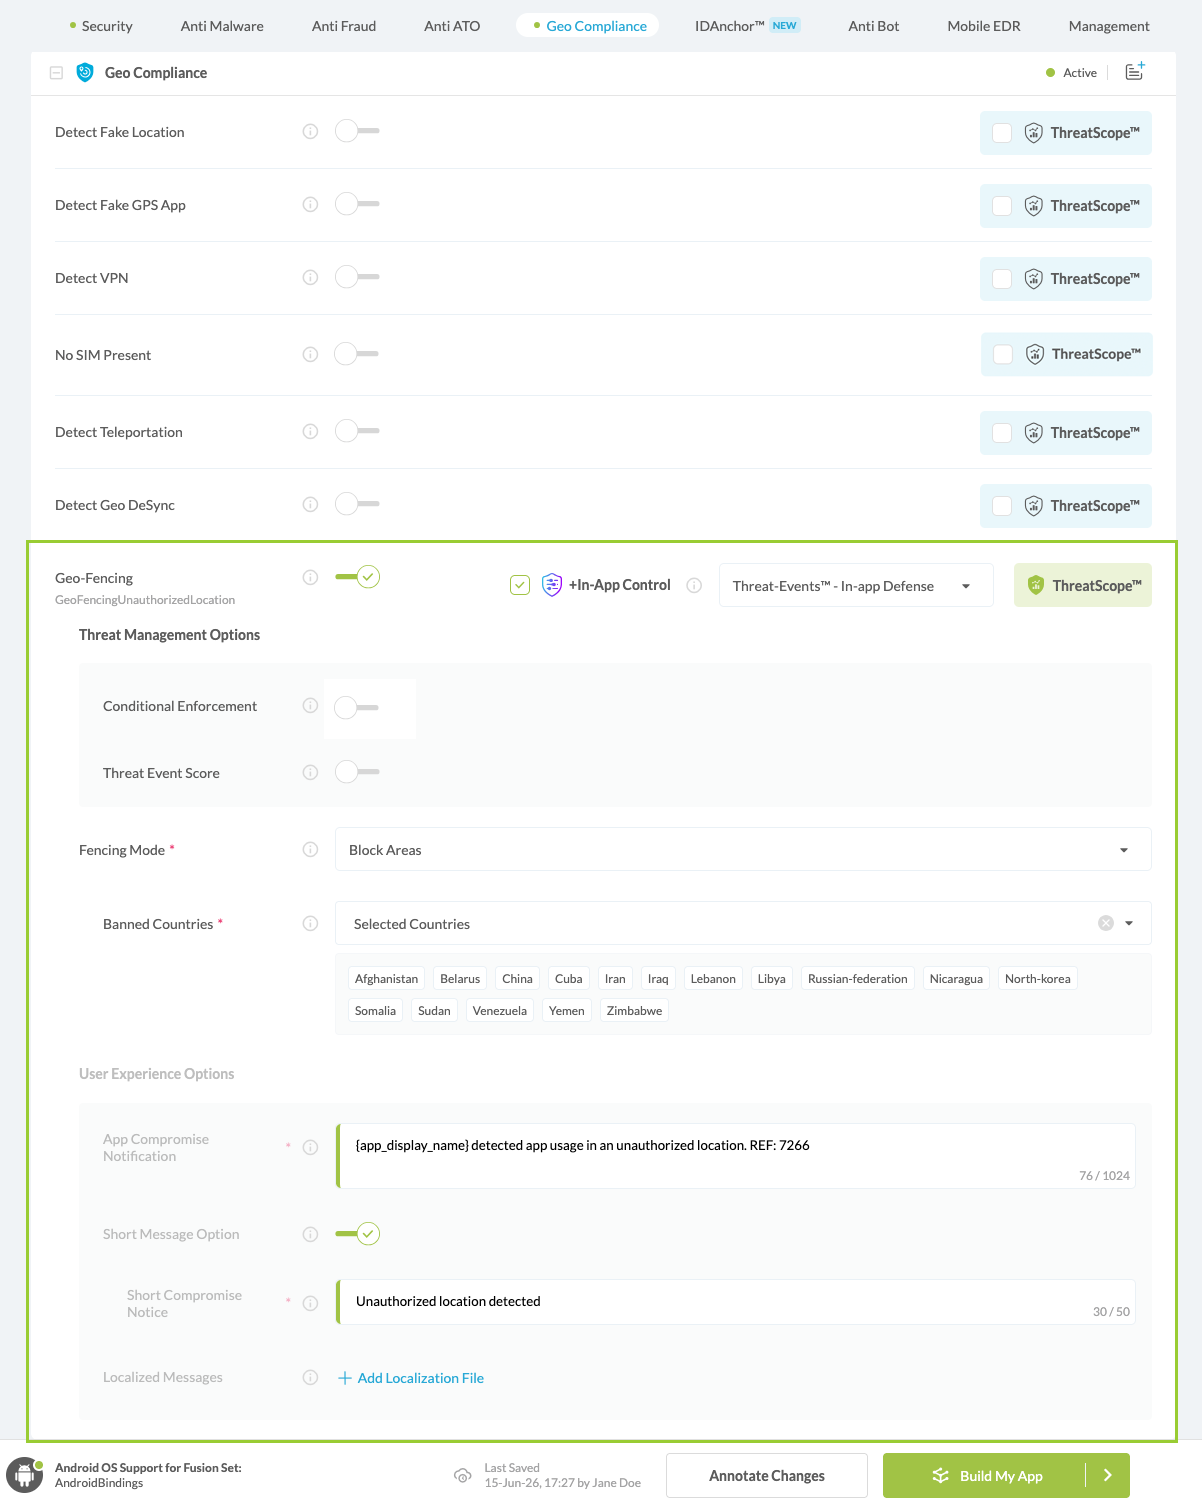Click info icon next to No SIM Present

[310, 355]
